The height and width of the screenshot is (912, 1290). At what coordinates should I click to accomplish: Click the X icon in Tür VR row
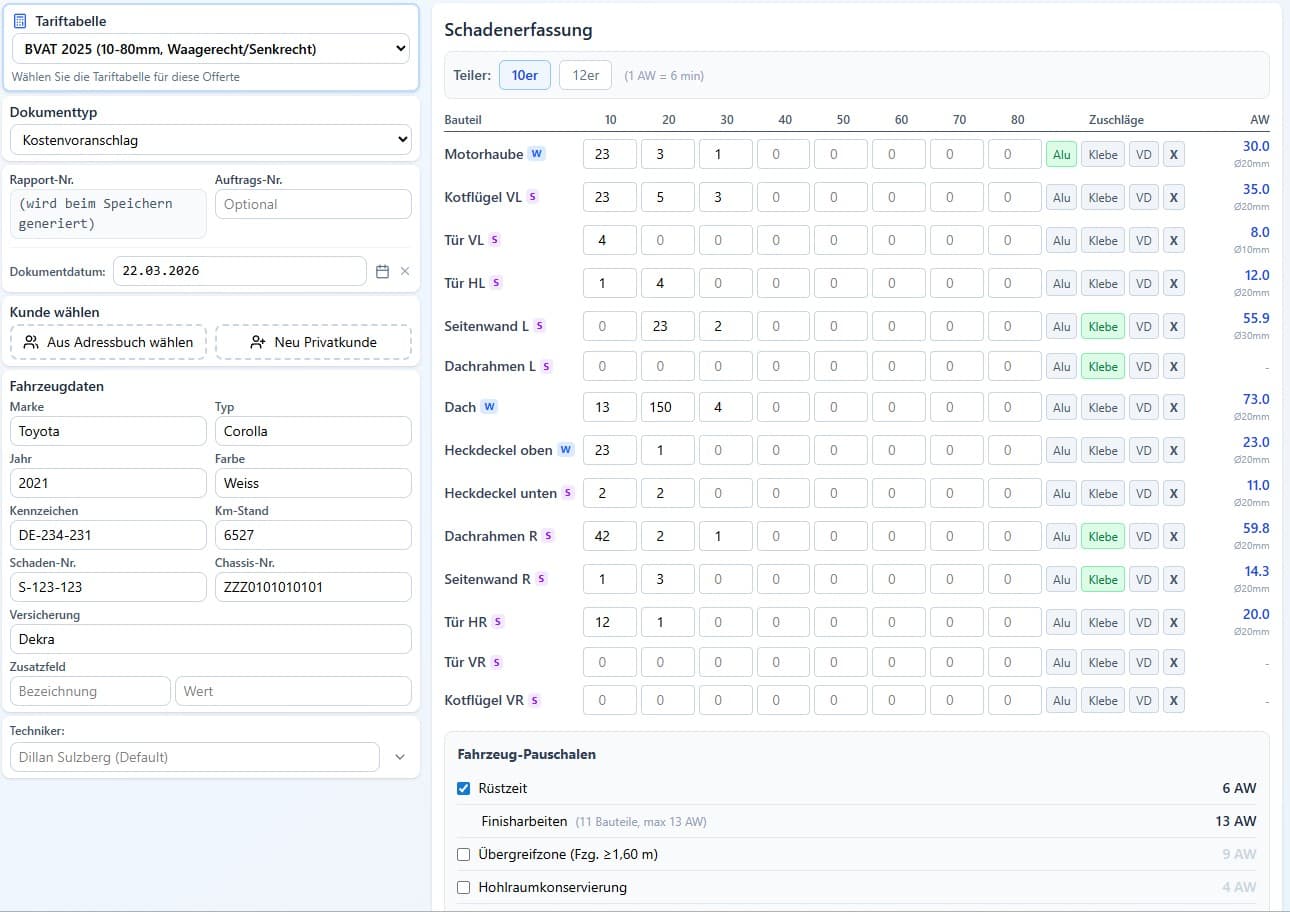pos(1173,663)
